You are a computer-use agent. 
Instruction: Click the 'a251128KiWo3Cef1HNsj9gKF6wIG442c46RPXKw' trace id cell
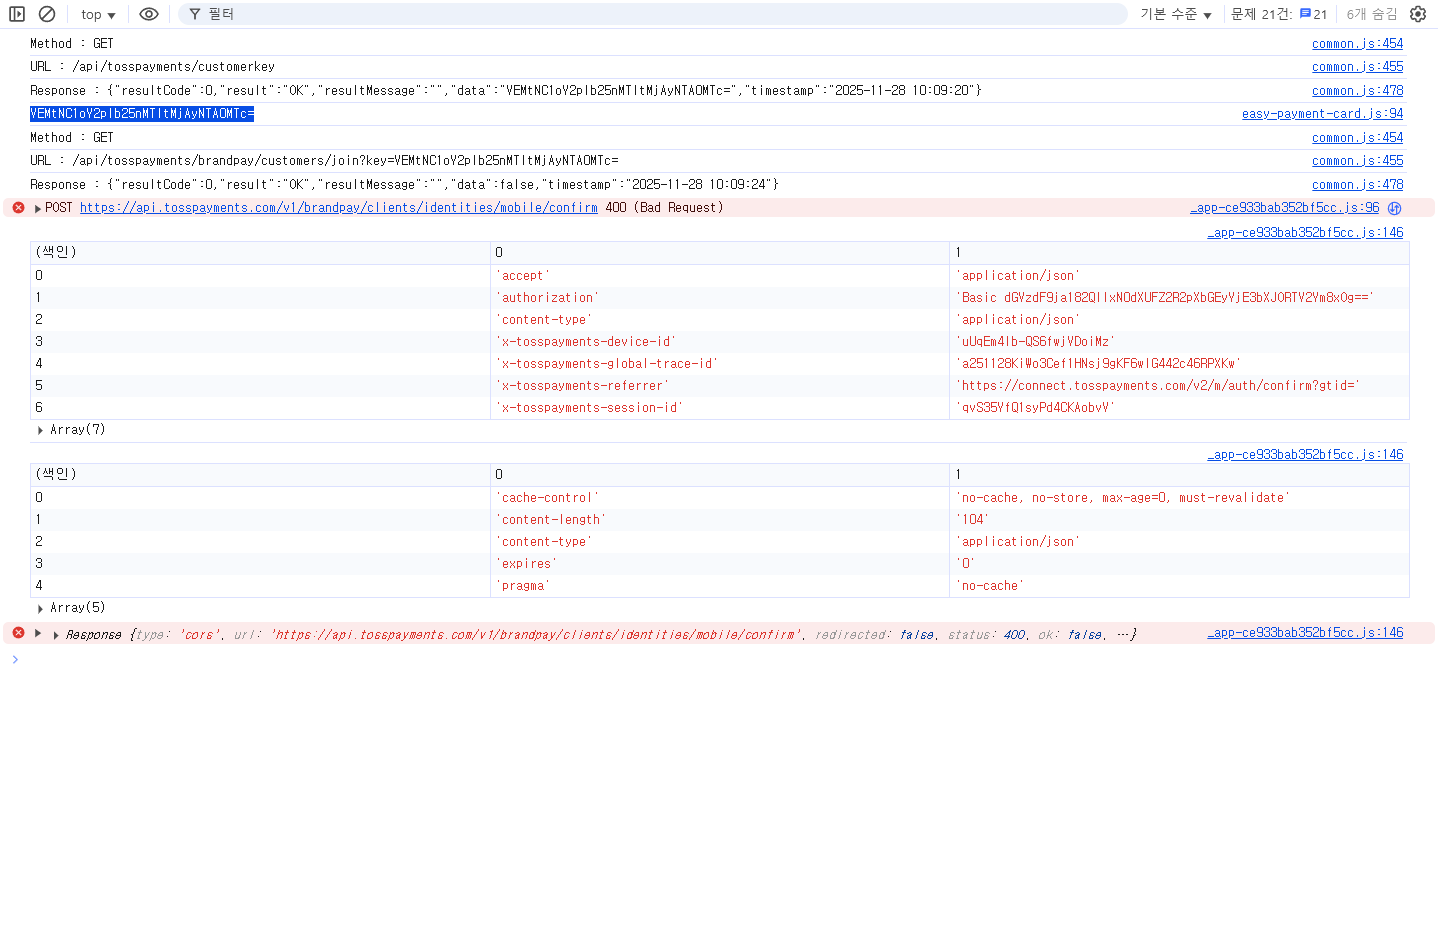coord(1179,364)
